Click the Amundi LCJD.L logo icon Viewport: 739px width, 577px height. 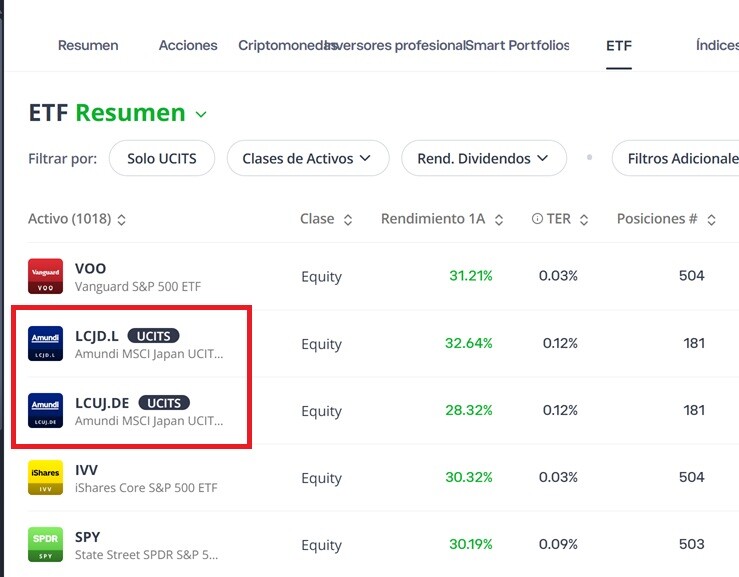(x=45, y=344)
